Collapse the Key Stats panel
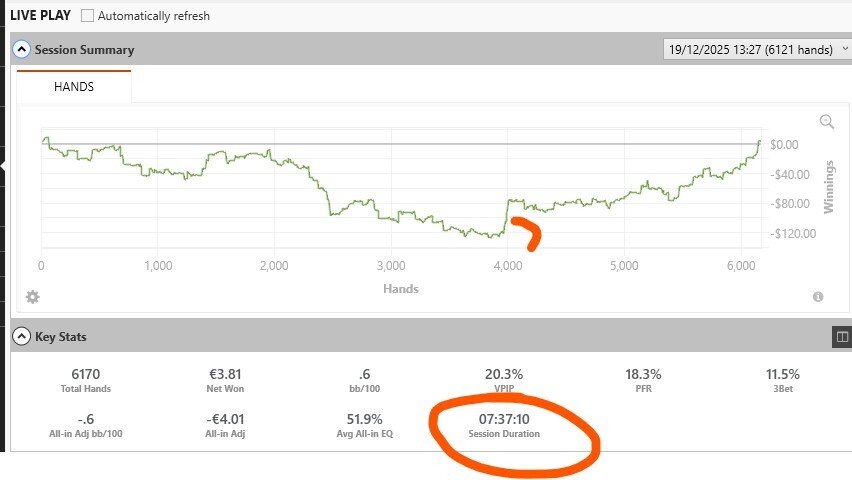The width and height of the screenshot is (852, 480). pos(21,337)
